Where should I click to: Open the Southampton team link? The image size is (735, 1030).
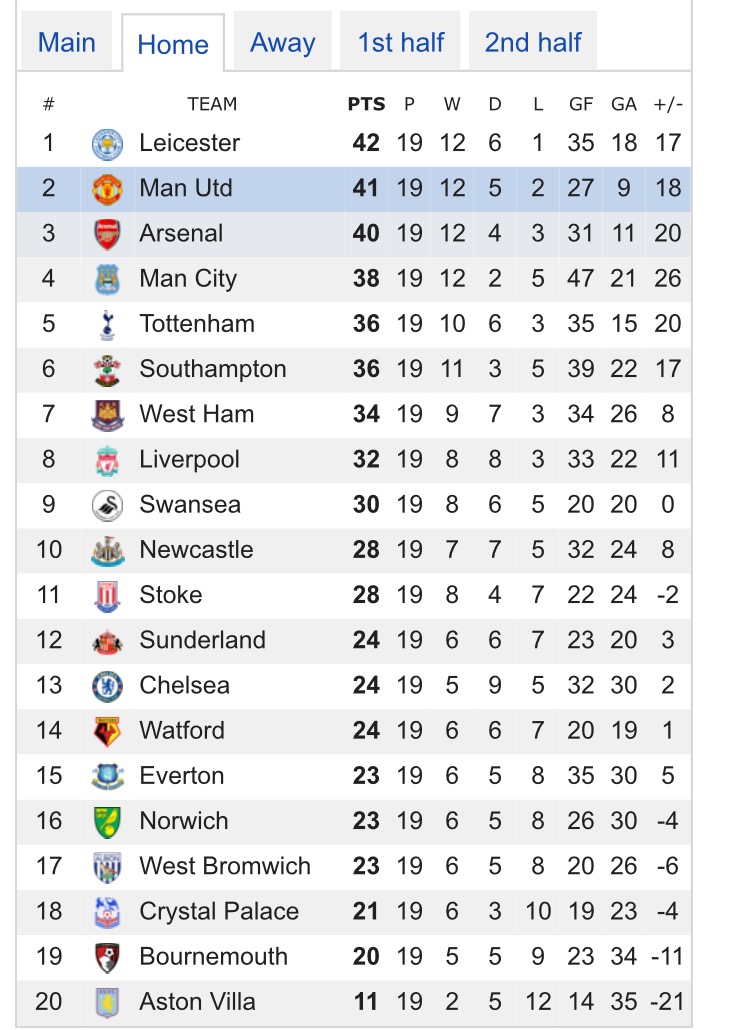coord(212,369)
